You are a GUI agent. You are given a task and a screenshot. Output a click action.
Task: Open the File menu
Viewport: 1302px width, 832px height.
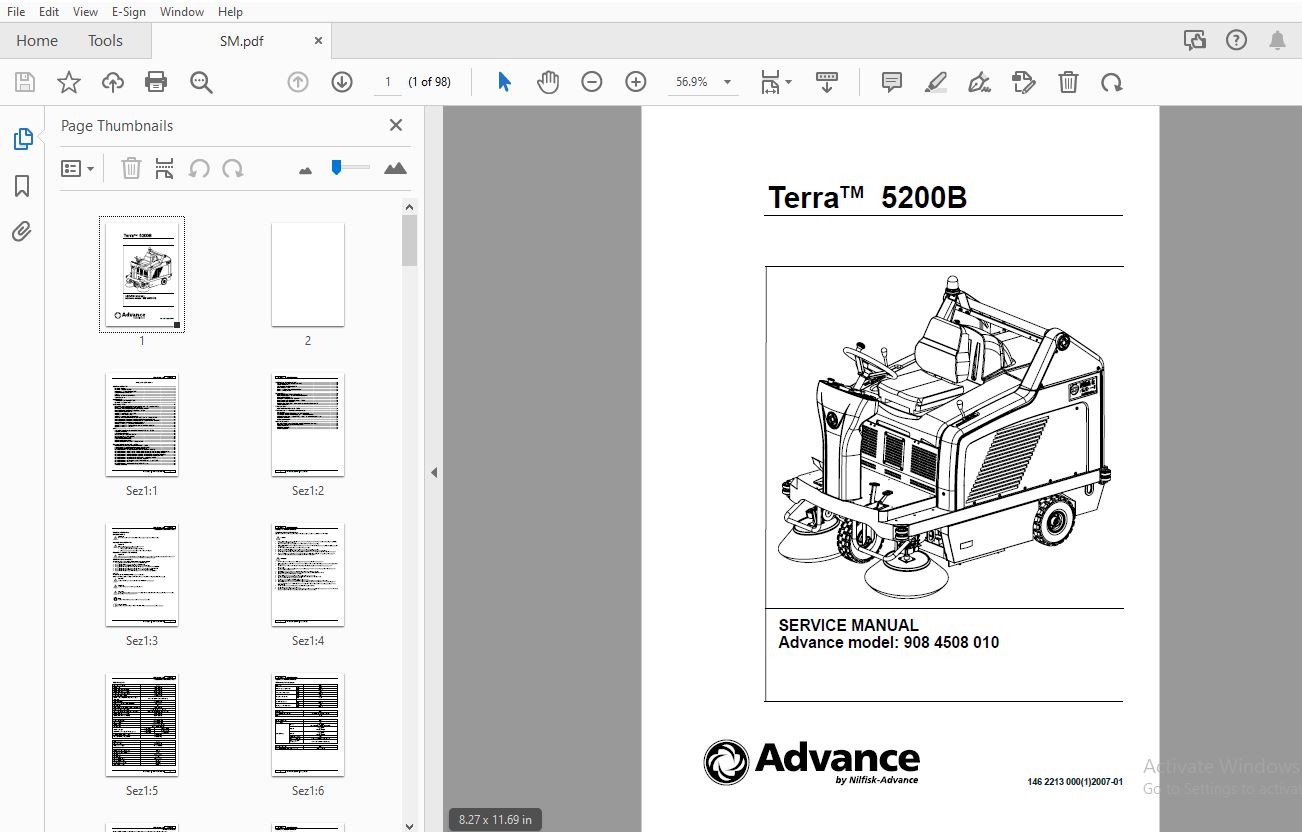(x=16, y=11)
